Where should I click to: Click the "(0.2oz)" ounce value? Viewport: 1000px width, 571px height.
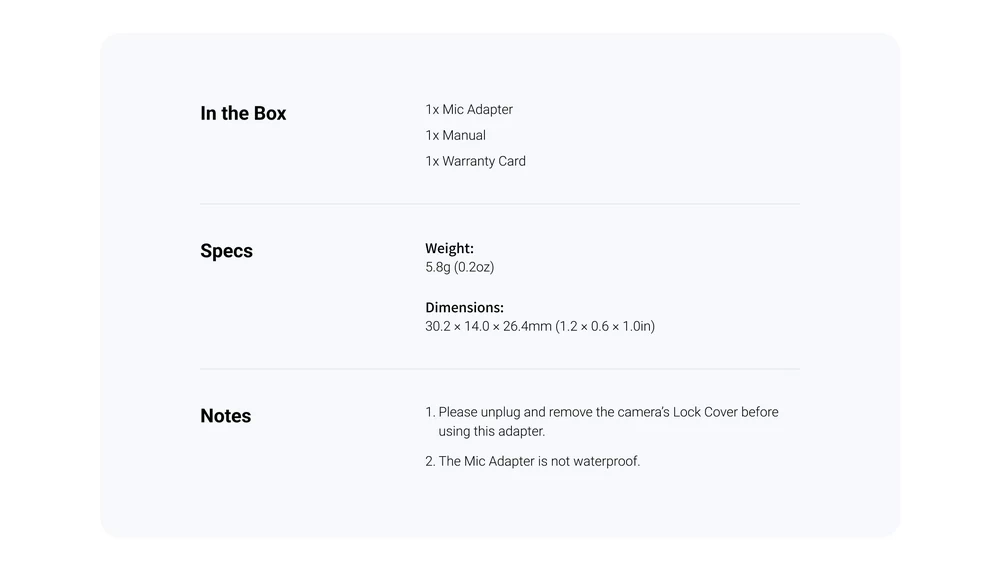[x=475, y=268]
